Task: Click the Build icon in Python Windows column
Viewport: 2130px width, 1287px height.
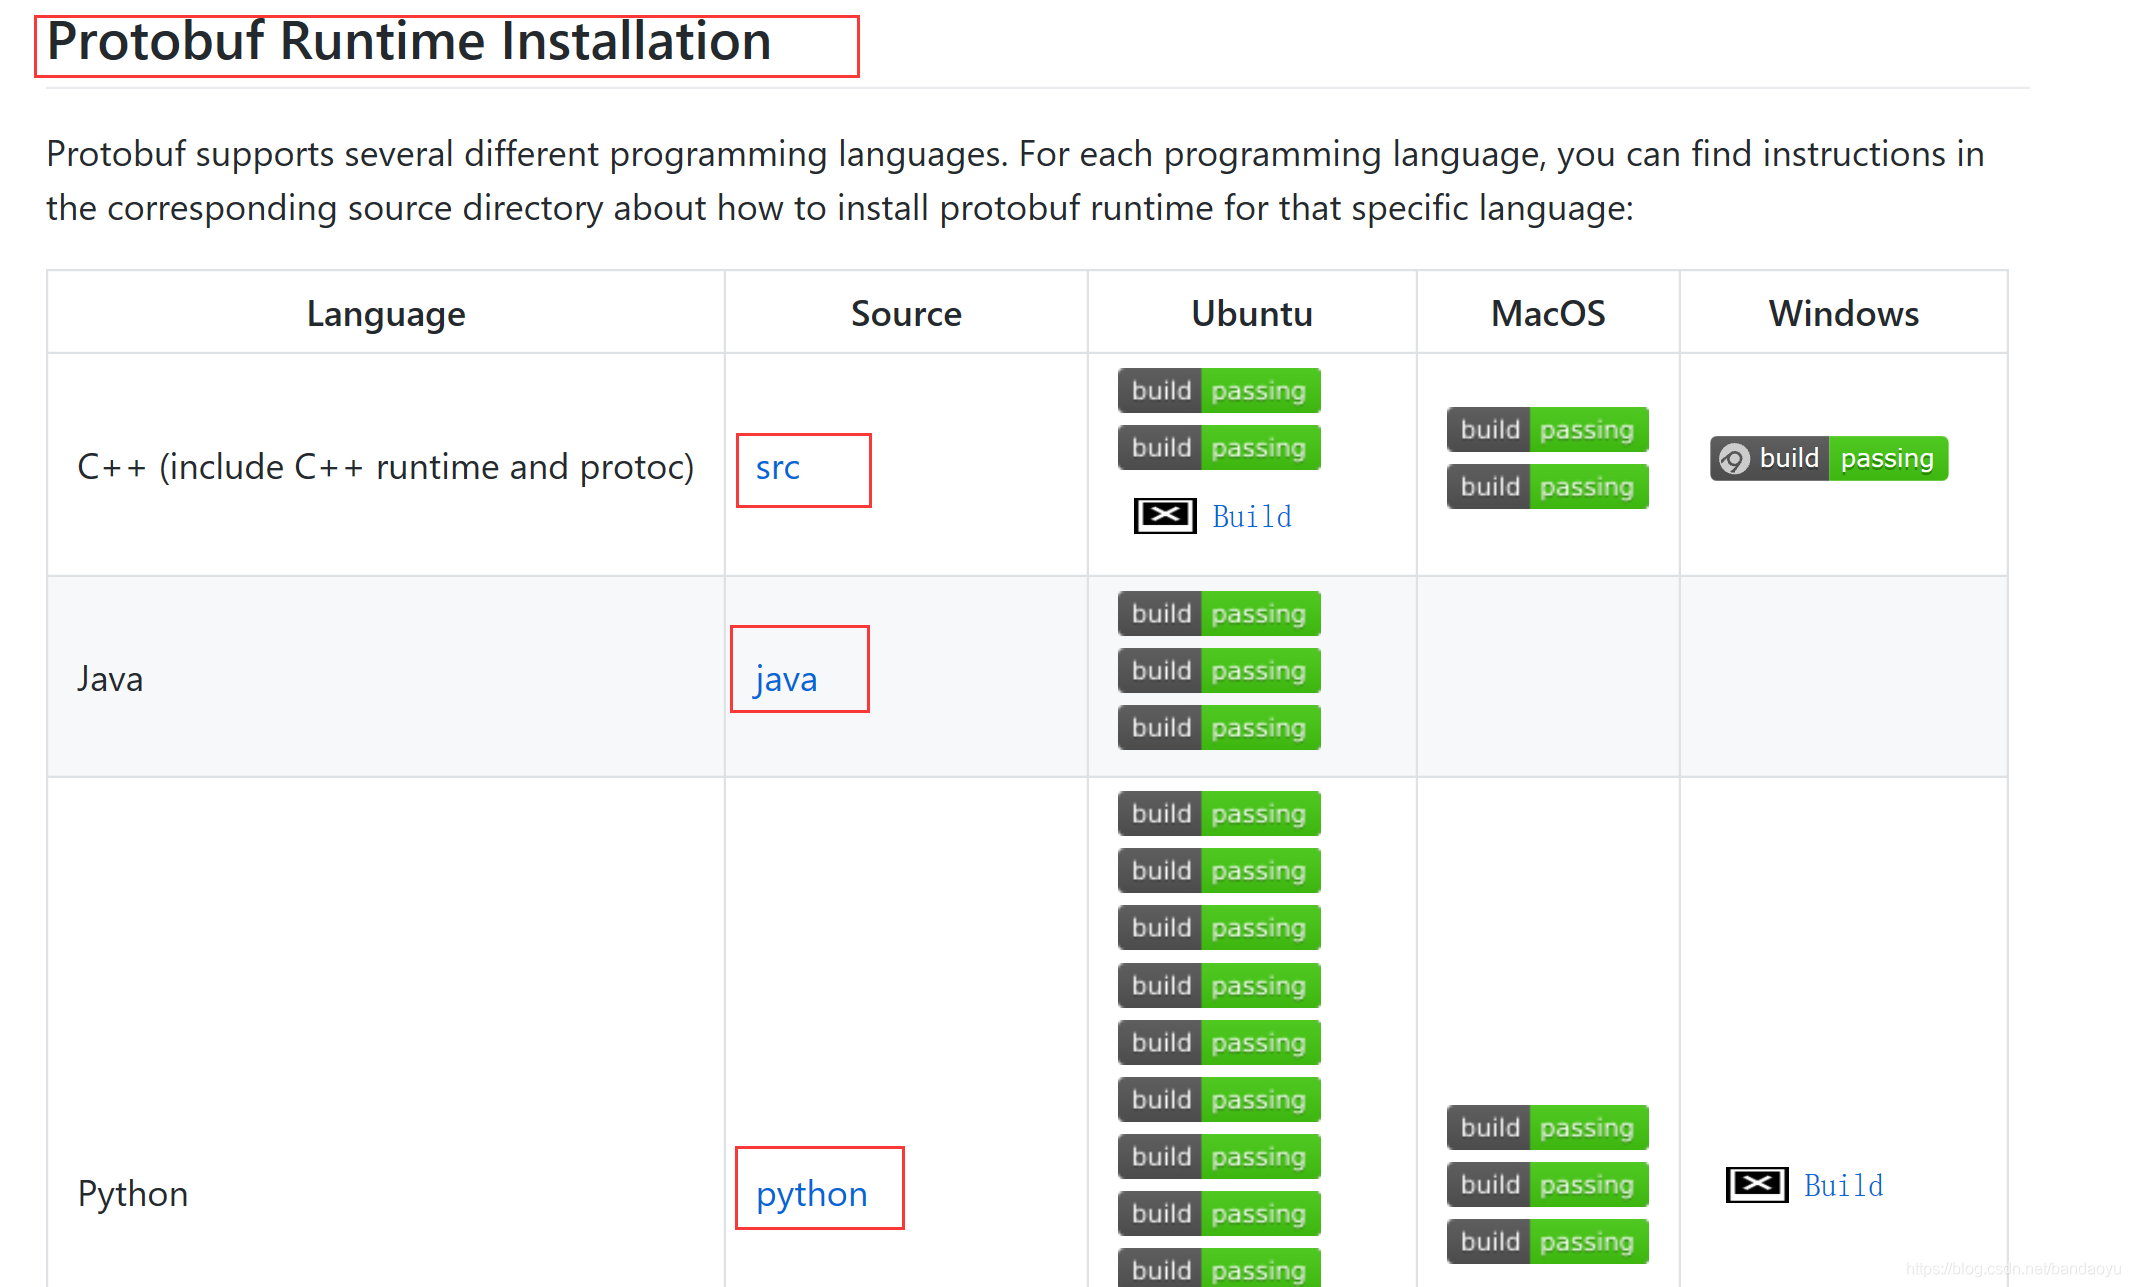Action: (x=1756, y=1184)
